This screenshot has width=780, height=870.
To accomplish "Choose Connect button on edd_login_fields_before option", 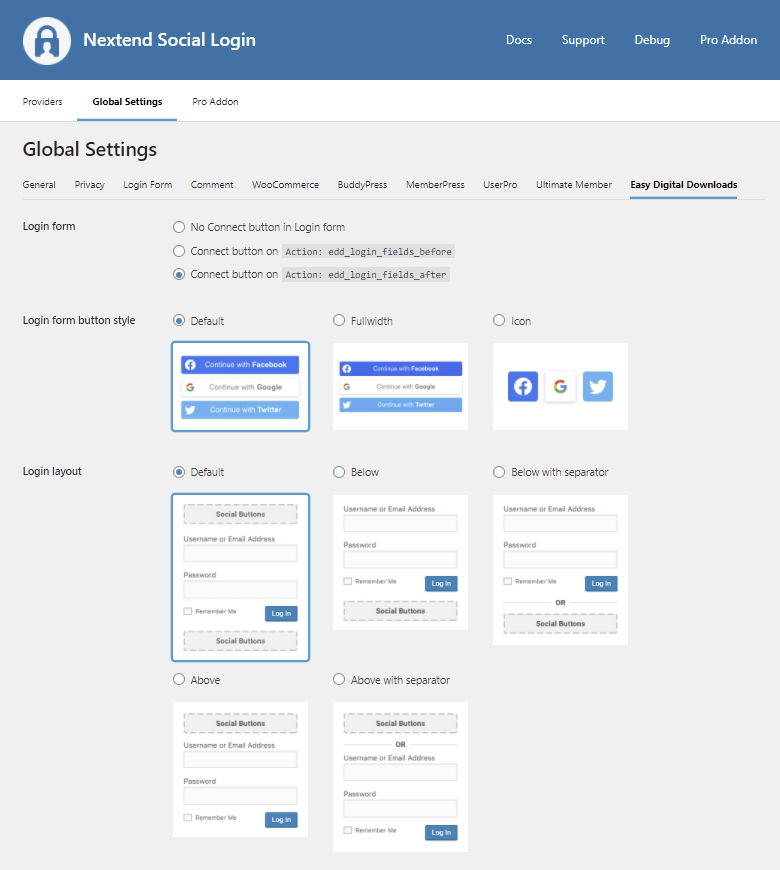I will pos(179,251).
